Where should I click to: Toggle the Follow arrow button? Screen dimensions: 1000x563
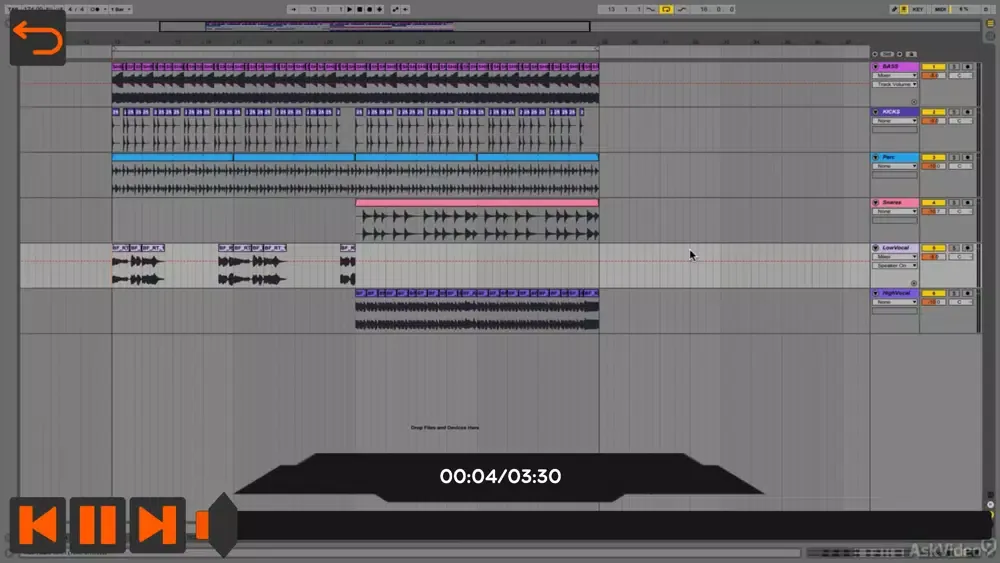pyautogui.click(x=293, y=10)
